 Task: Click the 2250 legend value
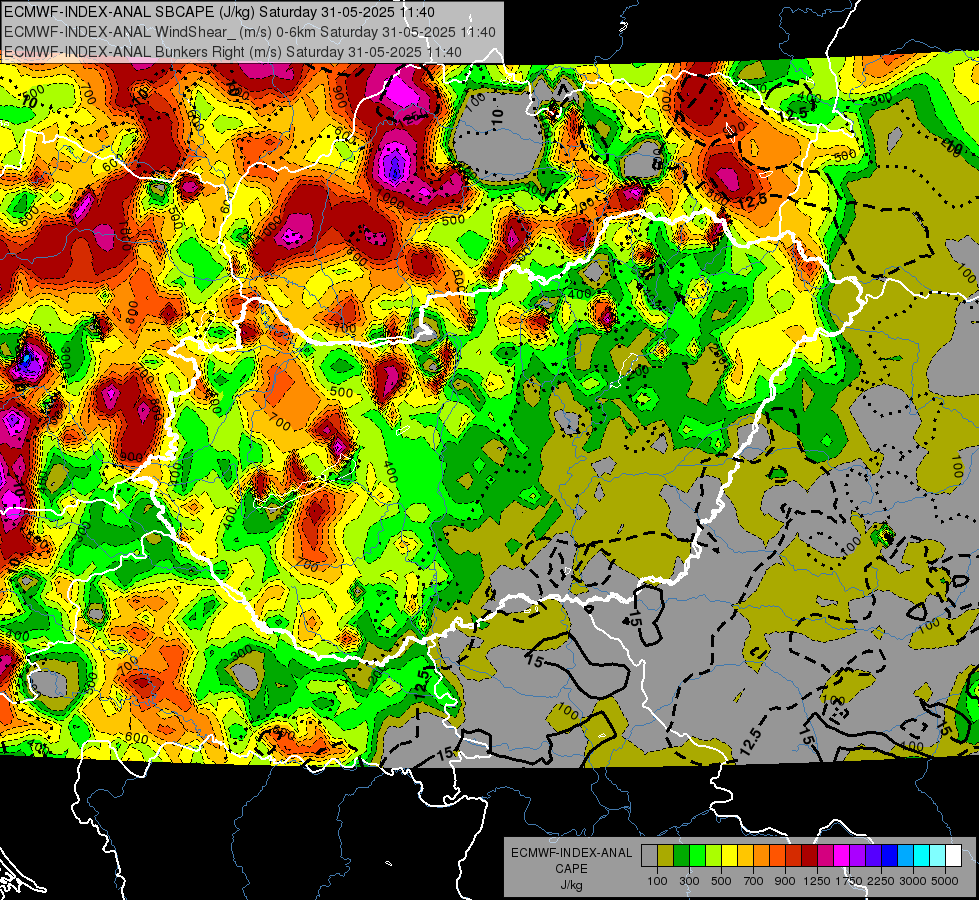(x=881, y=881)
